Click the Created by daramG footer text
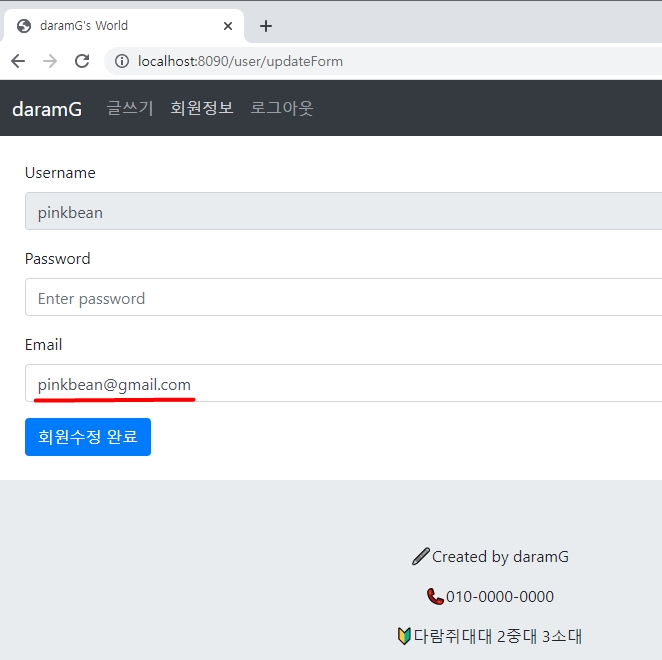The width and height of the screenshot is (662, 660). (x=500, y=557)
